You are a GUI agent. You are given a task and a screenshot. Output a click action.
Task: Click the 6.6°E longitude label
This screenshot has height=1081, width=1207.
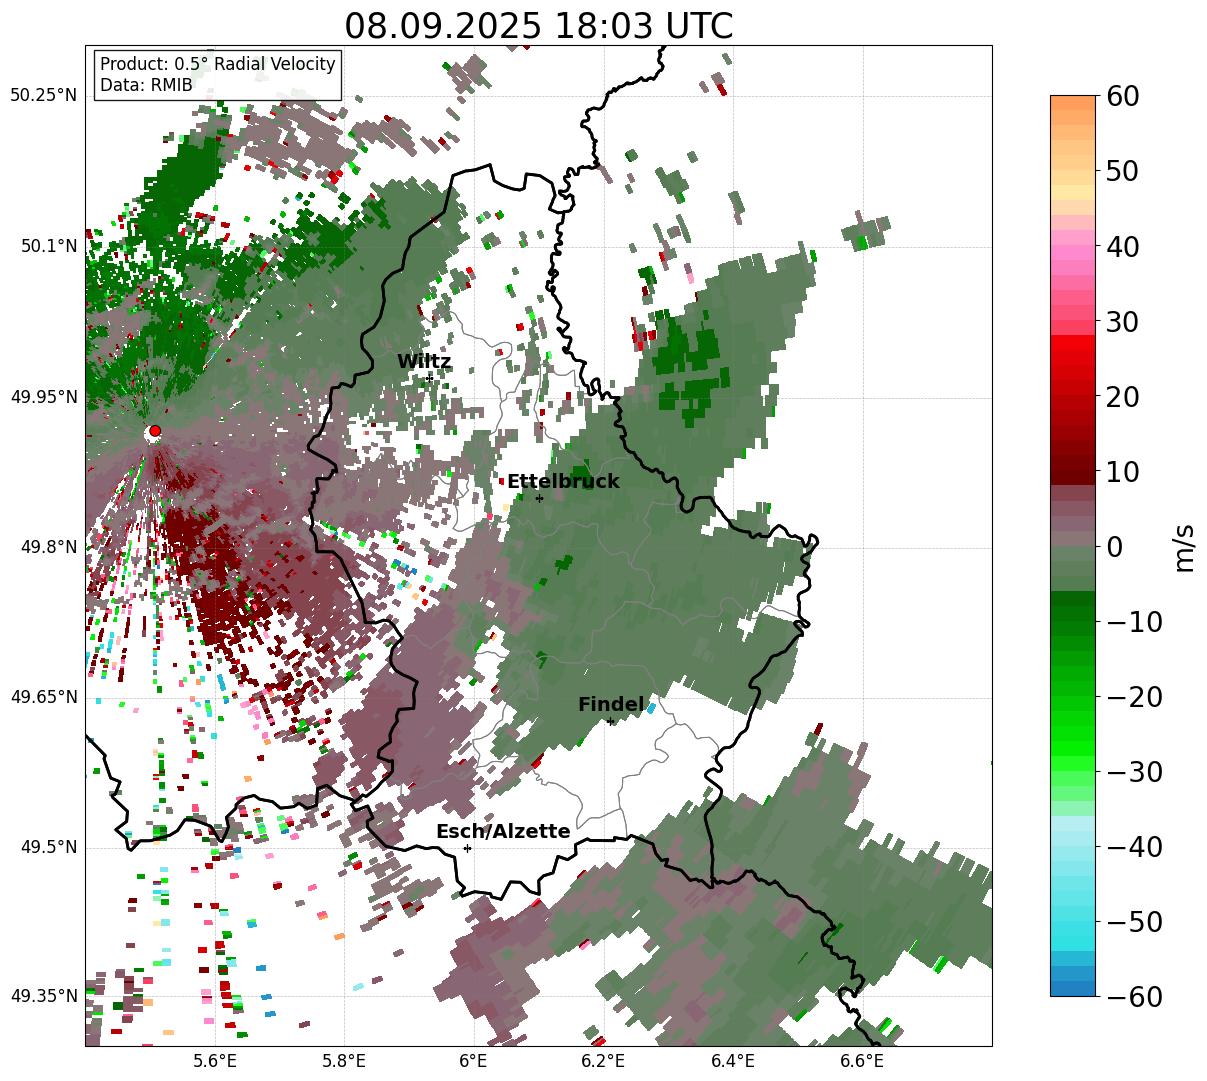(x=862, y=1061)
